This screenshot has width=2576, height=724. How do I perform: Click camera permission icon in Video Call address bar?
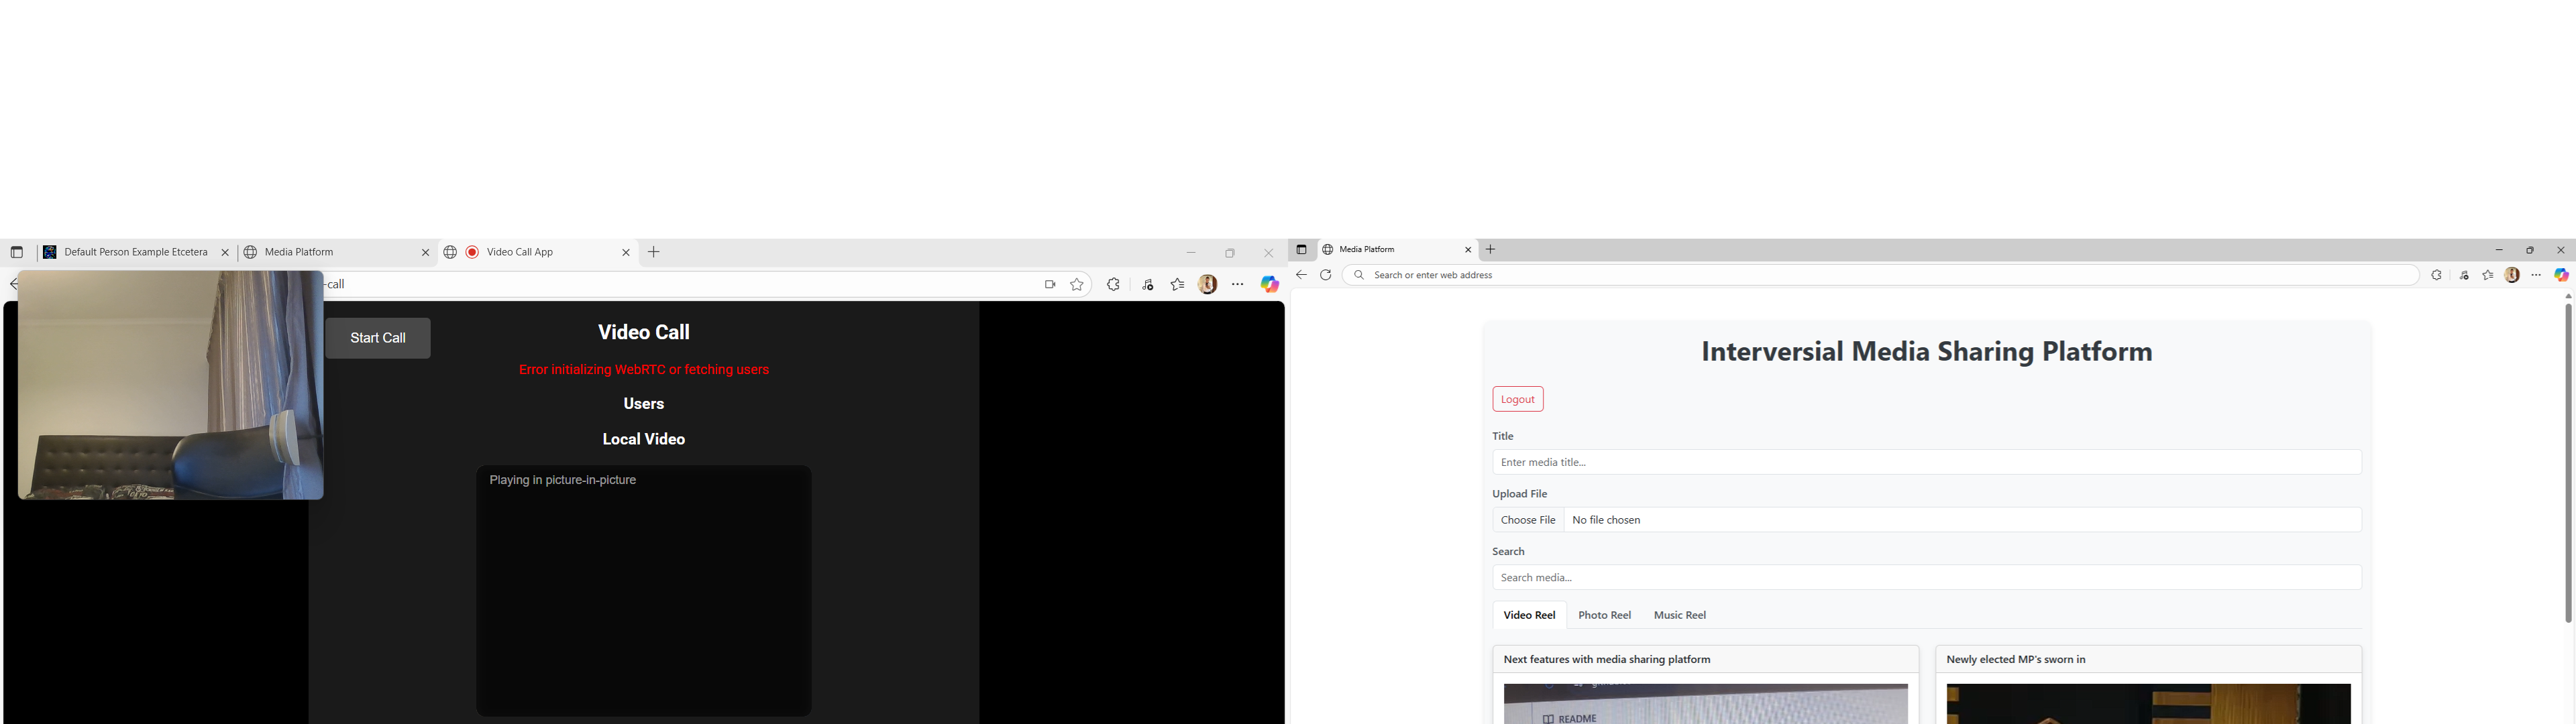[x=1049, y=285]
